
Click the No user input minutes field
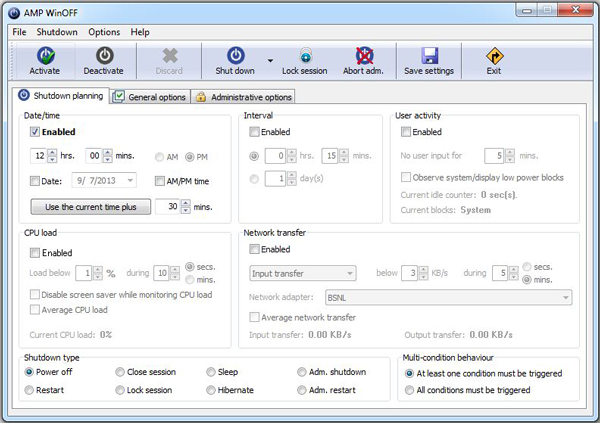point(494,155)
